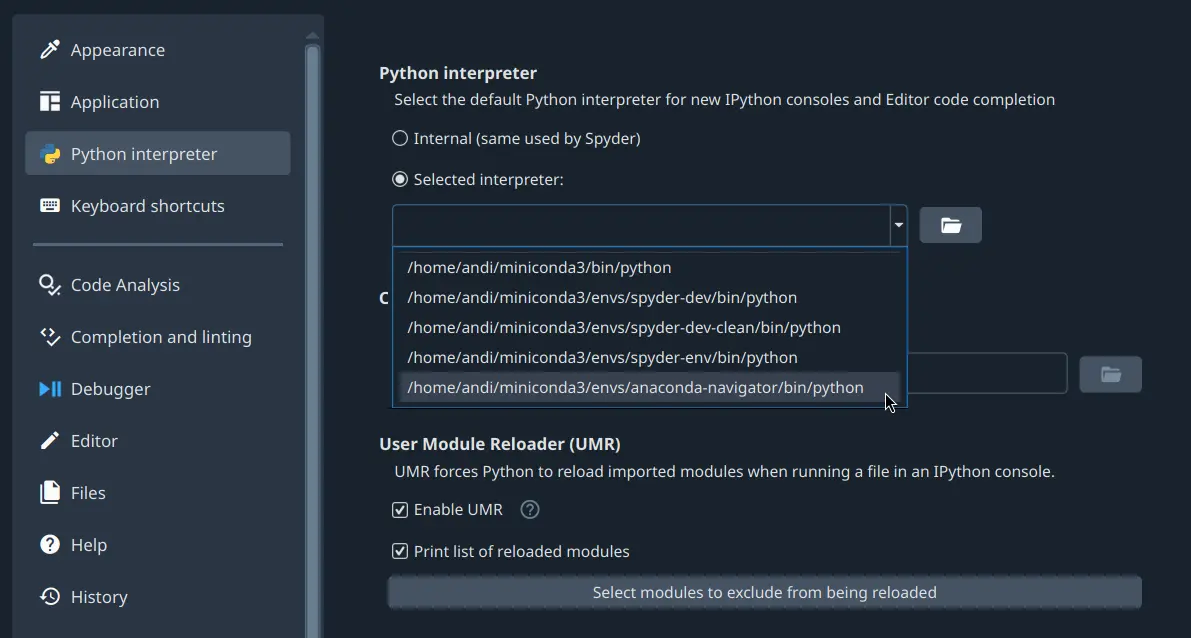Click the help icon beside Enable UMR
Image resolution: width=1191 pixels, height=638 pixels.
(529, 510)
